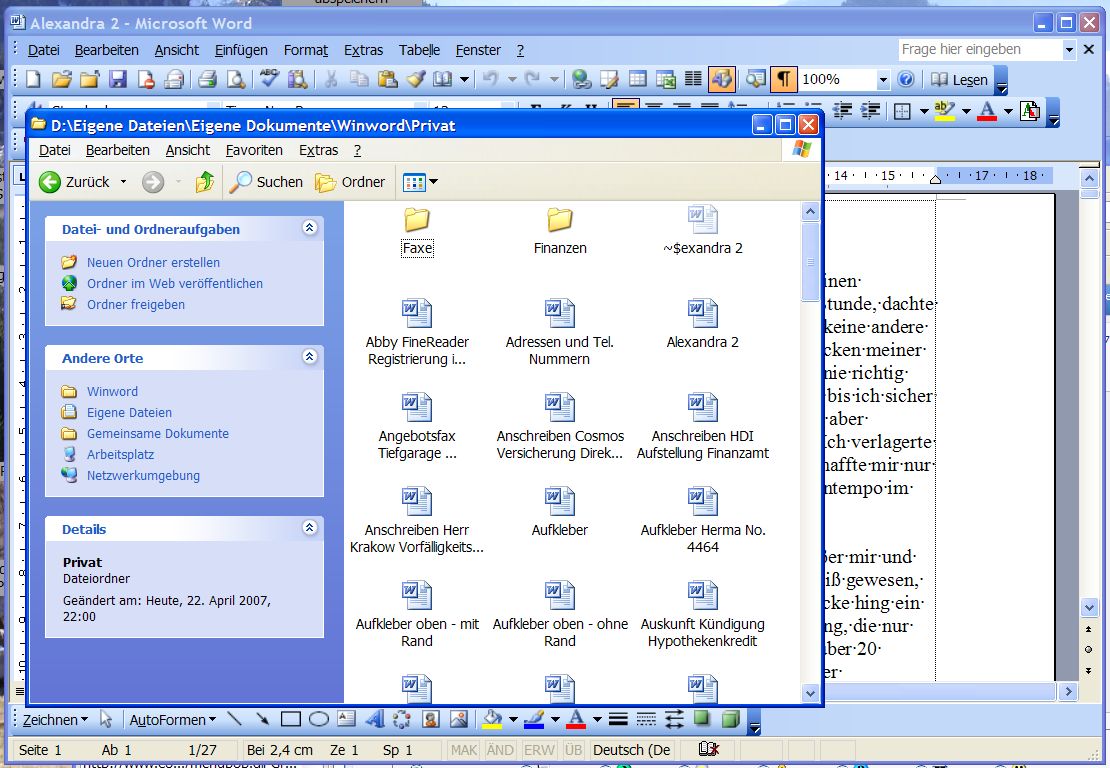Screen dimensions: 1110x768
Task: Select the Rectangle drawing tool
Action: pyautogui.click(x=290, y=719)
